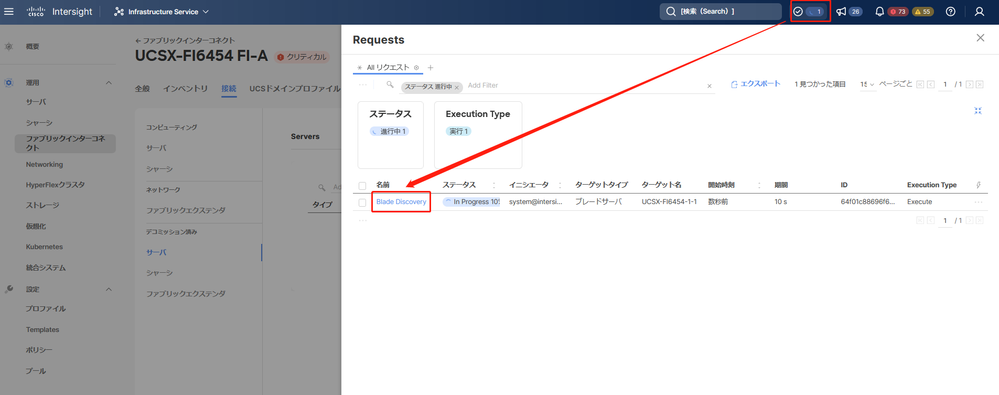Image resolution: width=999 pixels, height=395 pixels.
Task: Add a new tab with plus icon
Action: 430,68
